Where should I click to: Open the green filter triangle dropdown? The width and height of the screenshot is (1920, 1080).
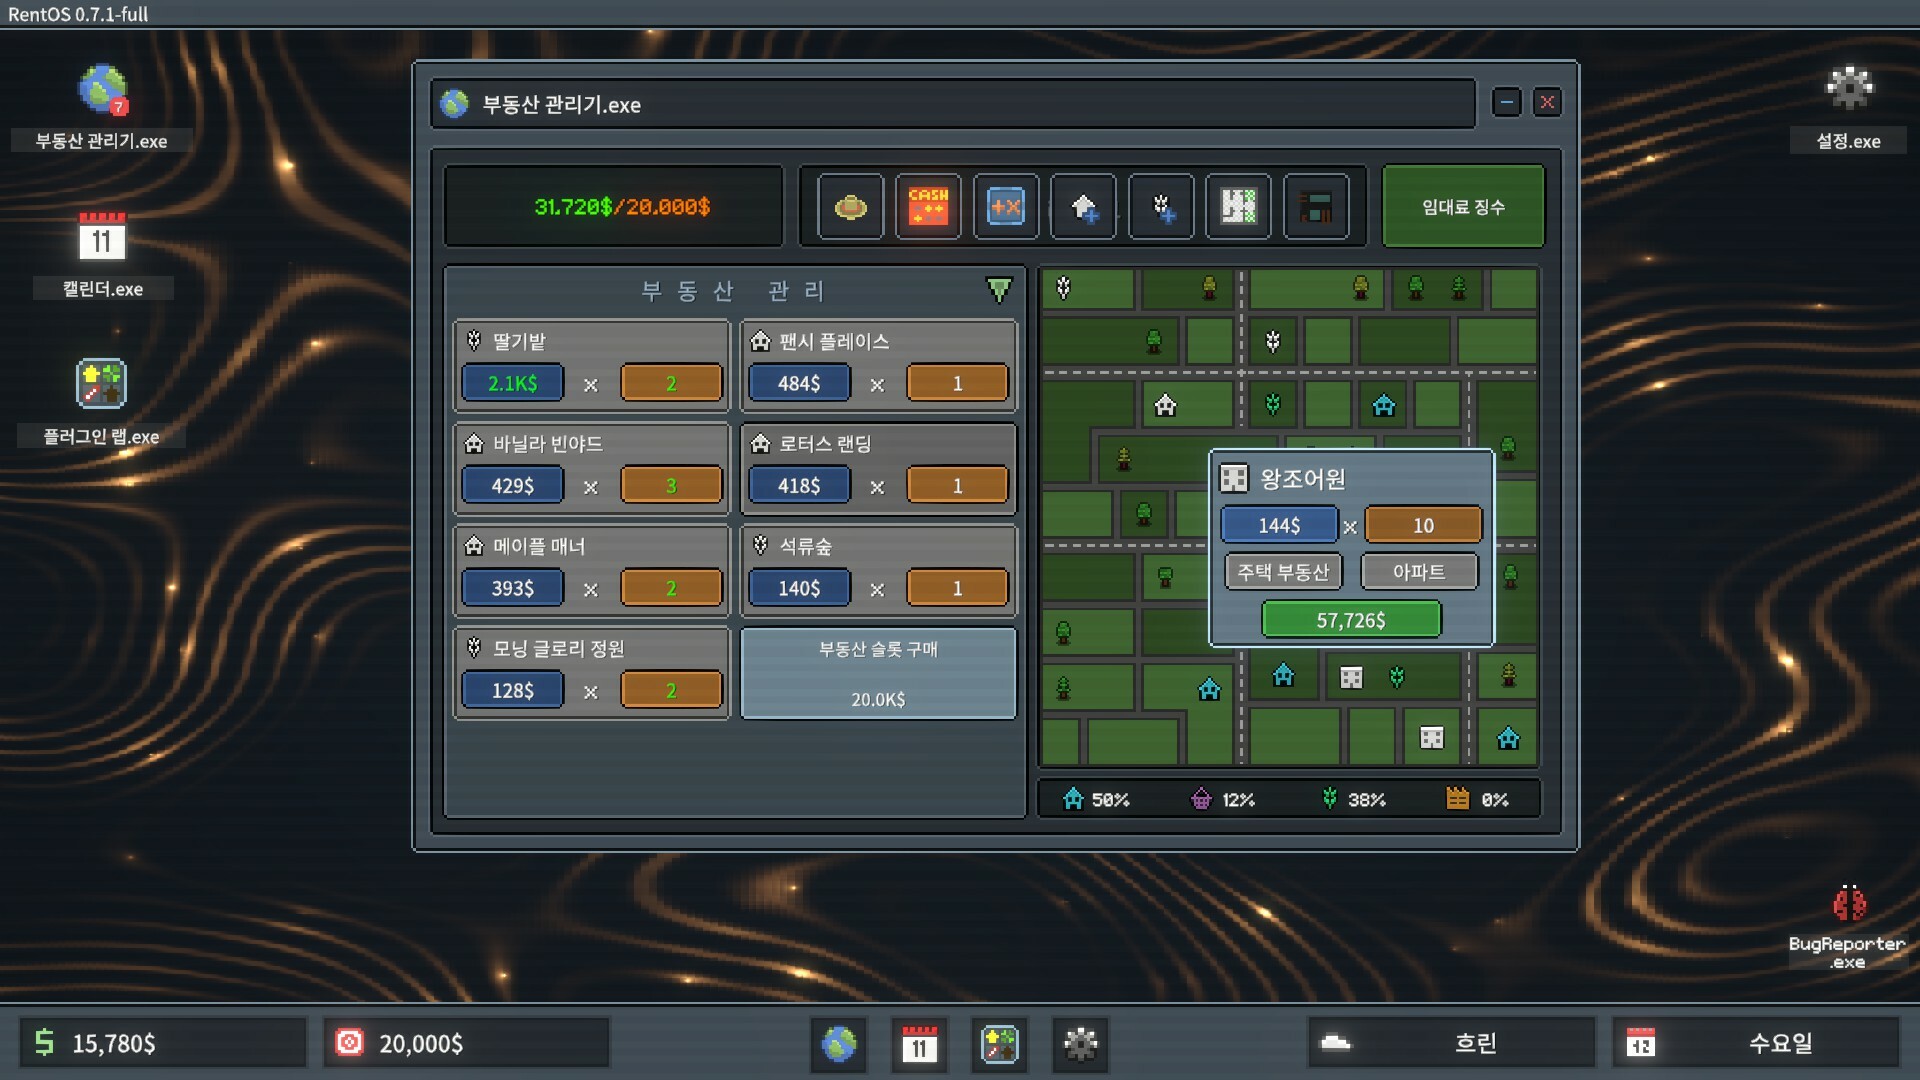pyautogui.click(x=998, y=290)
